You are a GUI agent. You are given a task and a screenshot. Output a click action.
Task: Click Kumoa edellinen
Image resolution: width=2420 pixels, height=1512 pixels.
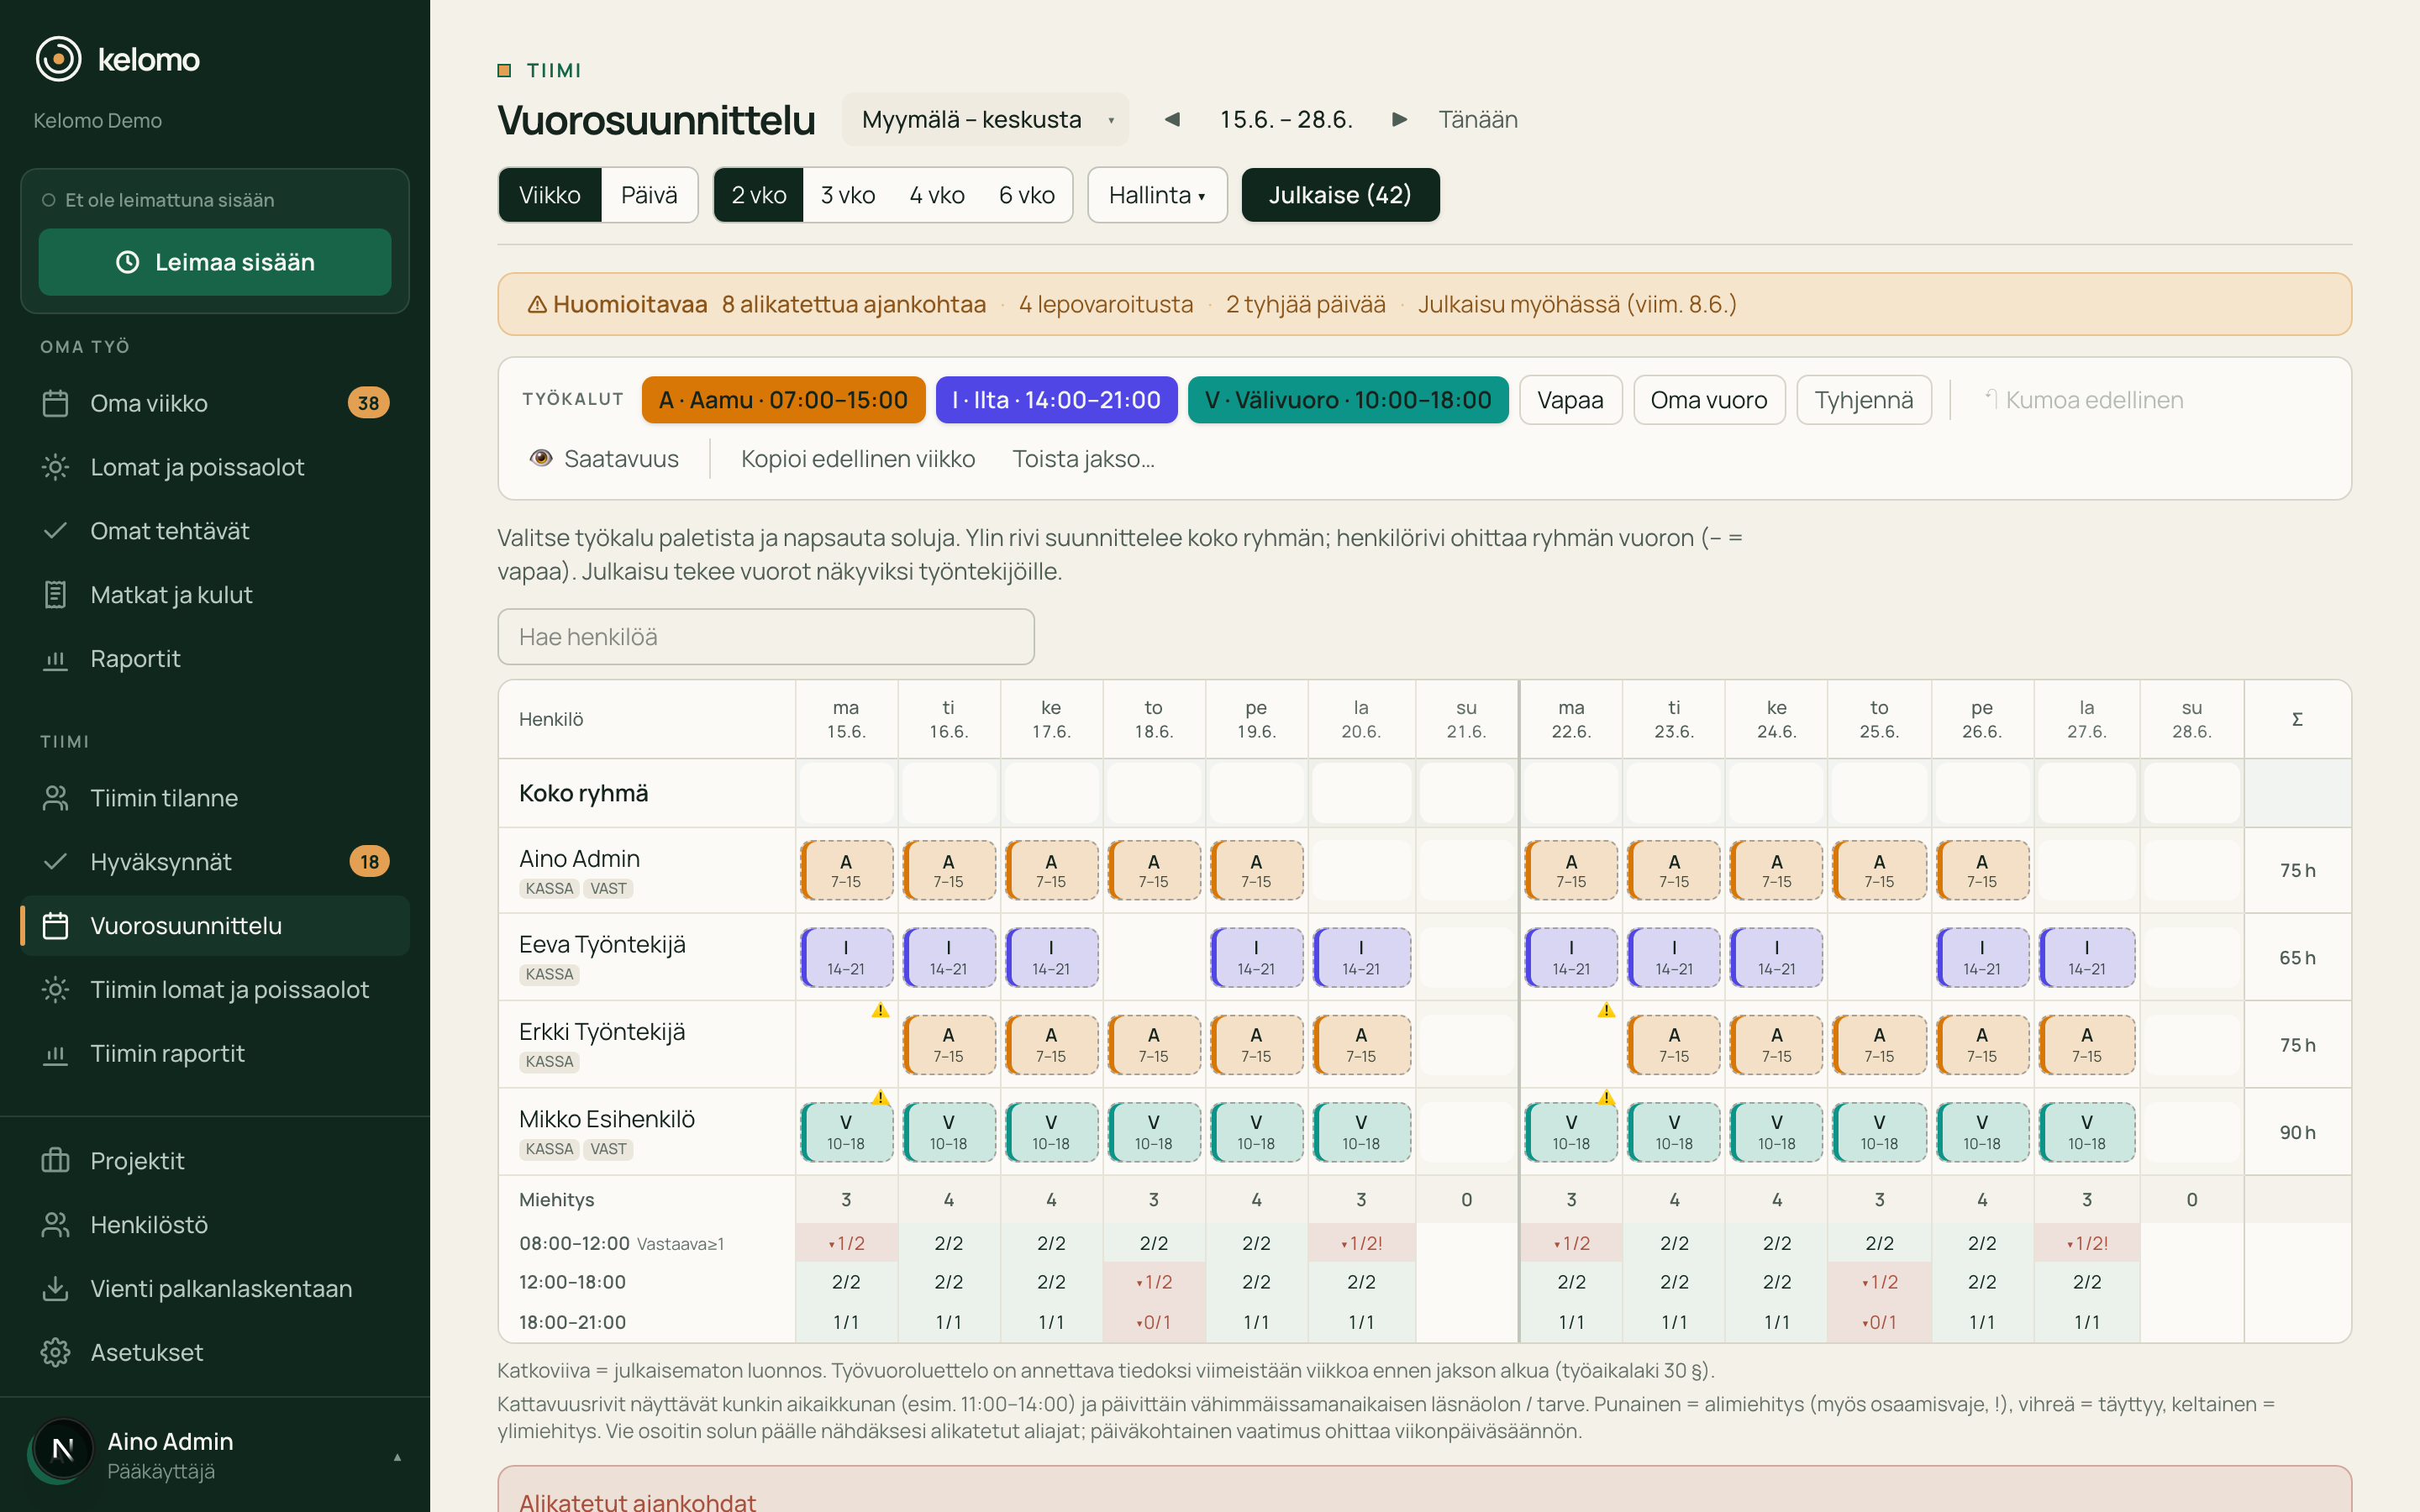pos(2083,400)
